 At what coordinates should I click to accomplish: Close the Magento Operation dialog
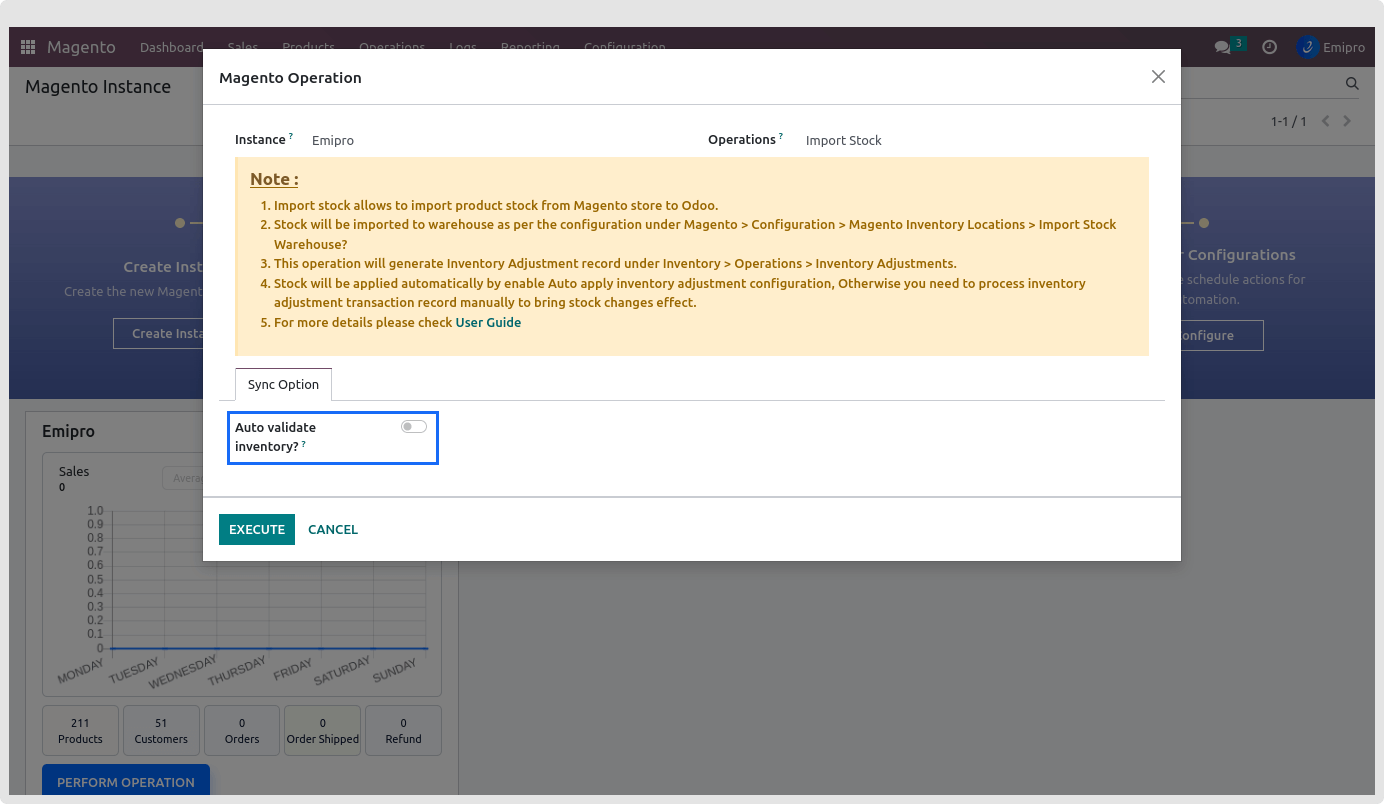point(1158,77)
